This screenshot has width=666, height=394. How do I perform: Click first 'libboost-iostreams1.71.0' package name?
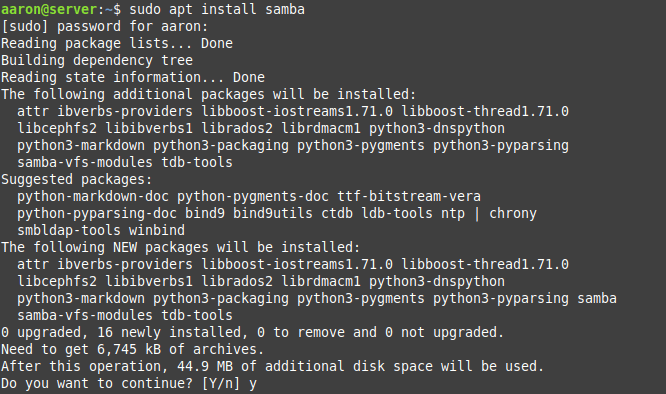(297, 111)
